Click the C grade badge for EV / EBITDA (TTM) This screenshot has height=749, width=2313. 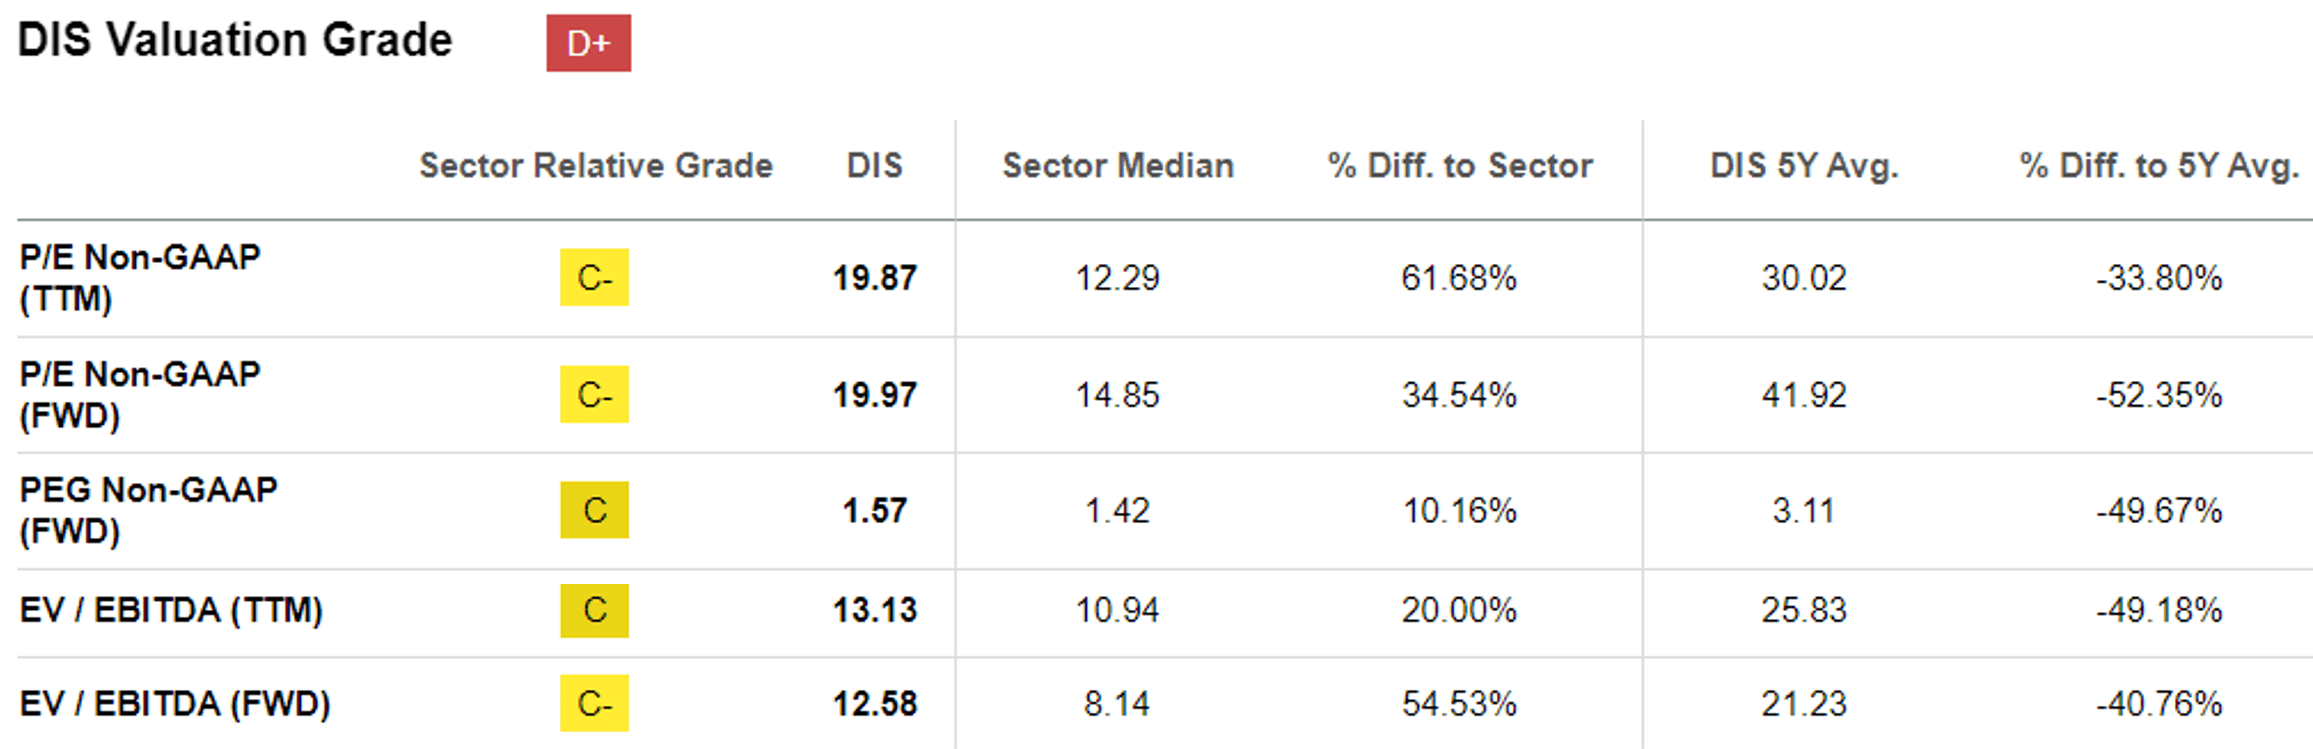pos(594,610)
